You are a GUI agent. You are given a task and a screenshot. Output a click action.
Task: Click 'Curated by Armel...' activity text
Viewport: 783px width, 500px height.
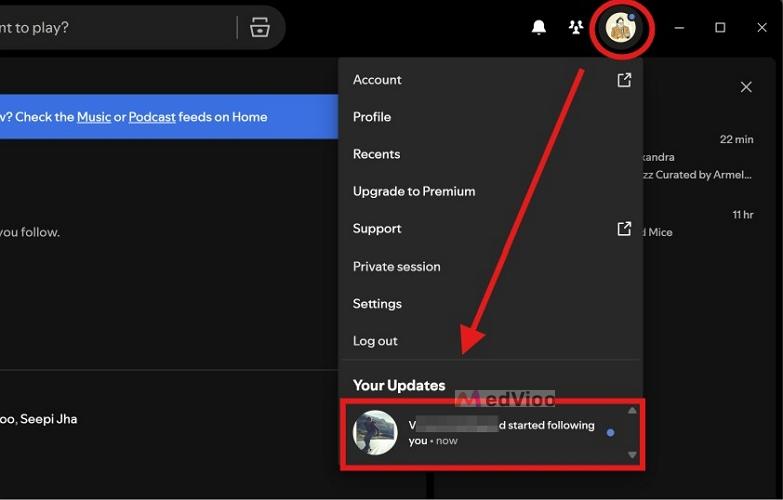coord(698,175)
